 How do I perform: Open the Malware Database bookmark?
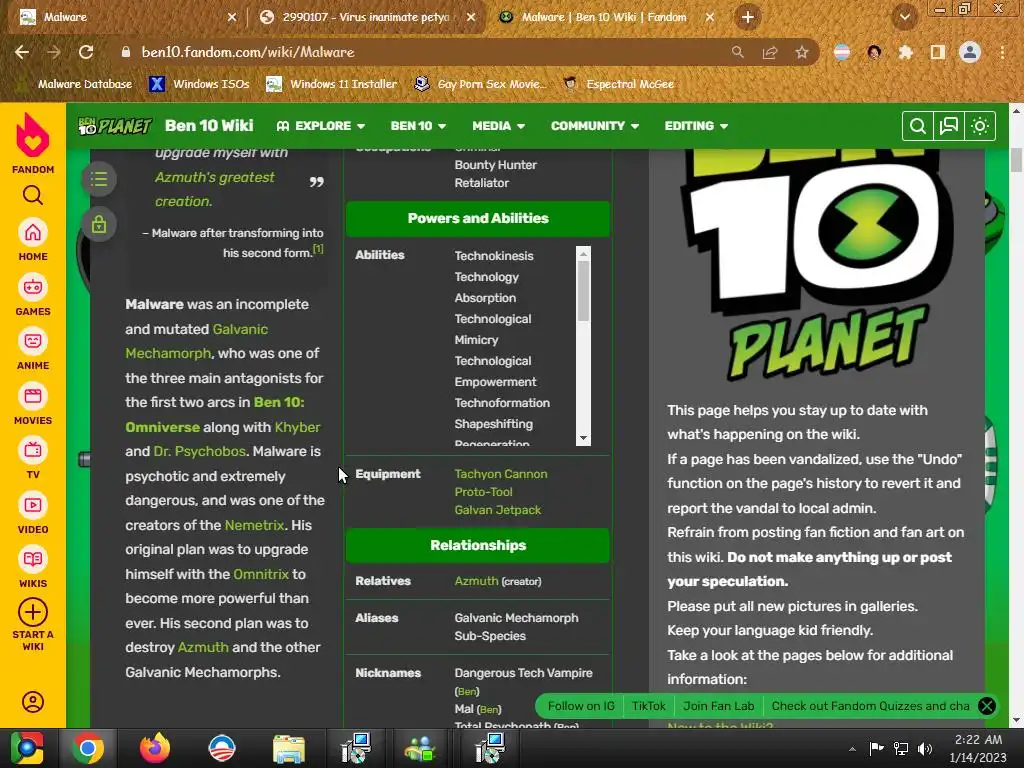pos(74,84)
